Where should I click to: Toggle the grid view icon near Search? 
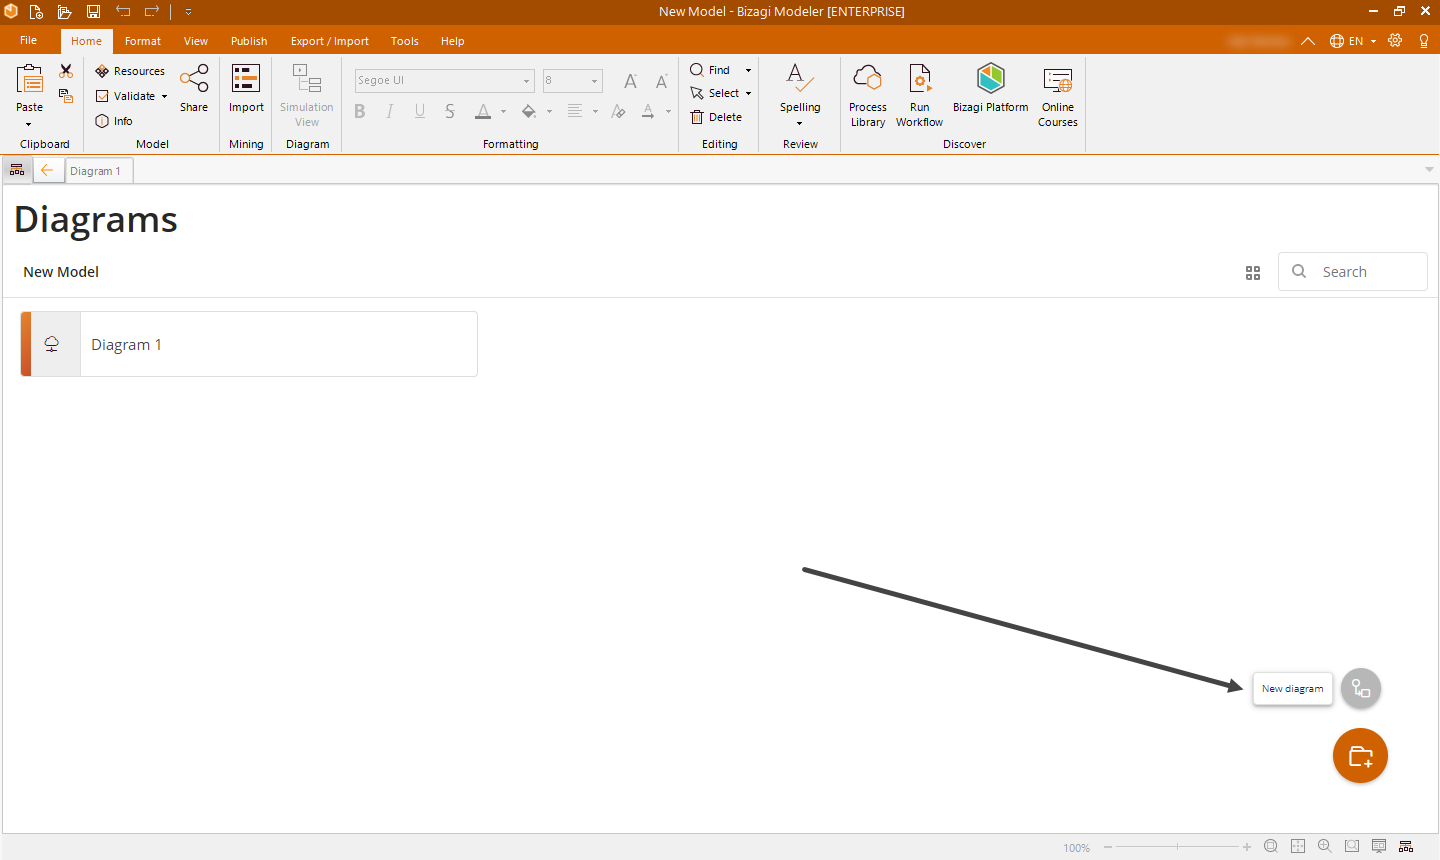(x=1253, y=273)
